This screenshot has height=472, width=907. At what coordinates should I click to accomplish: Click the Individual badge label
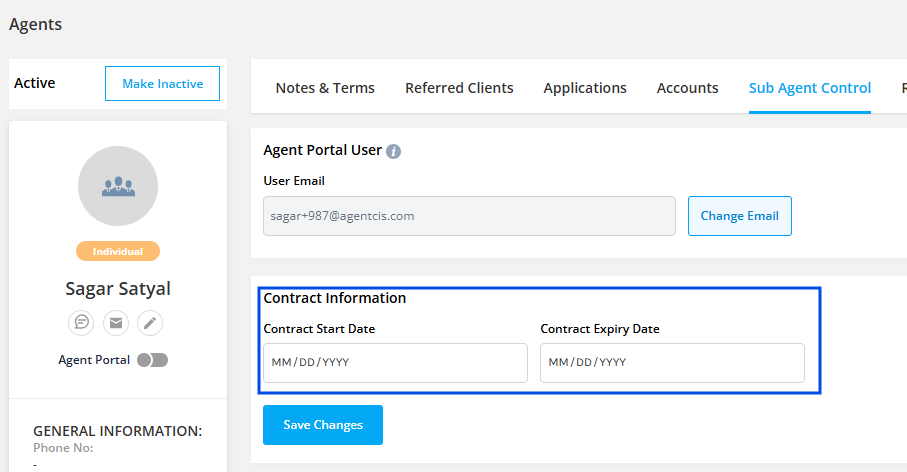pyautogui.click(x=118, y=251)
